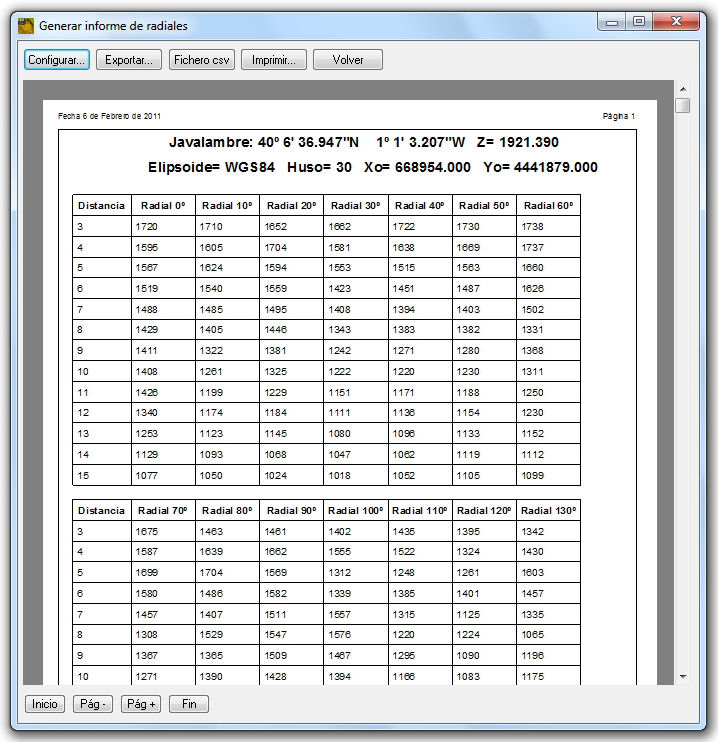Click the Javalambre coordinates heading
The image size is (718, 742).
[x=363, y=142]
